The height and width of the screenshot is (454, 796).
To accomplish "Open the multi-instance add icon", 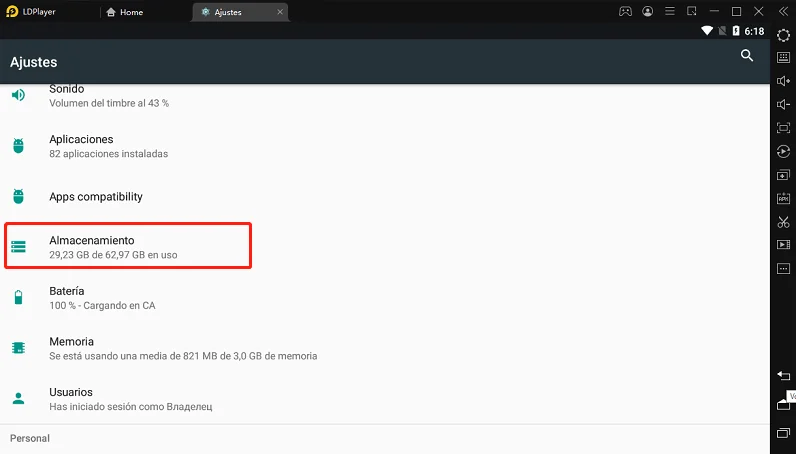I will pyautogui.click(x=783, y=175).
